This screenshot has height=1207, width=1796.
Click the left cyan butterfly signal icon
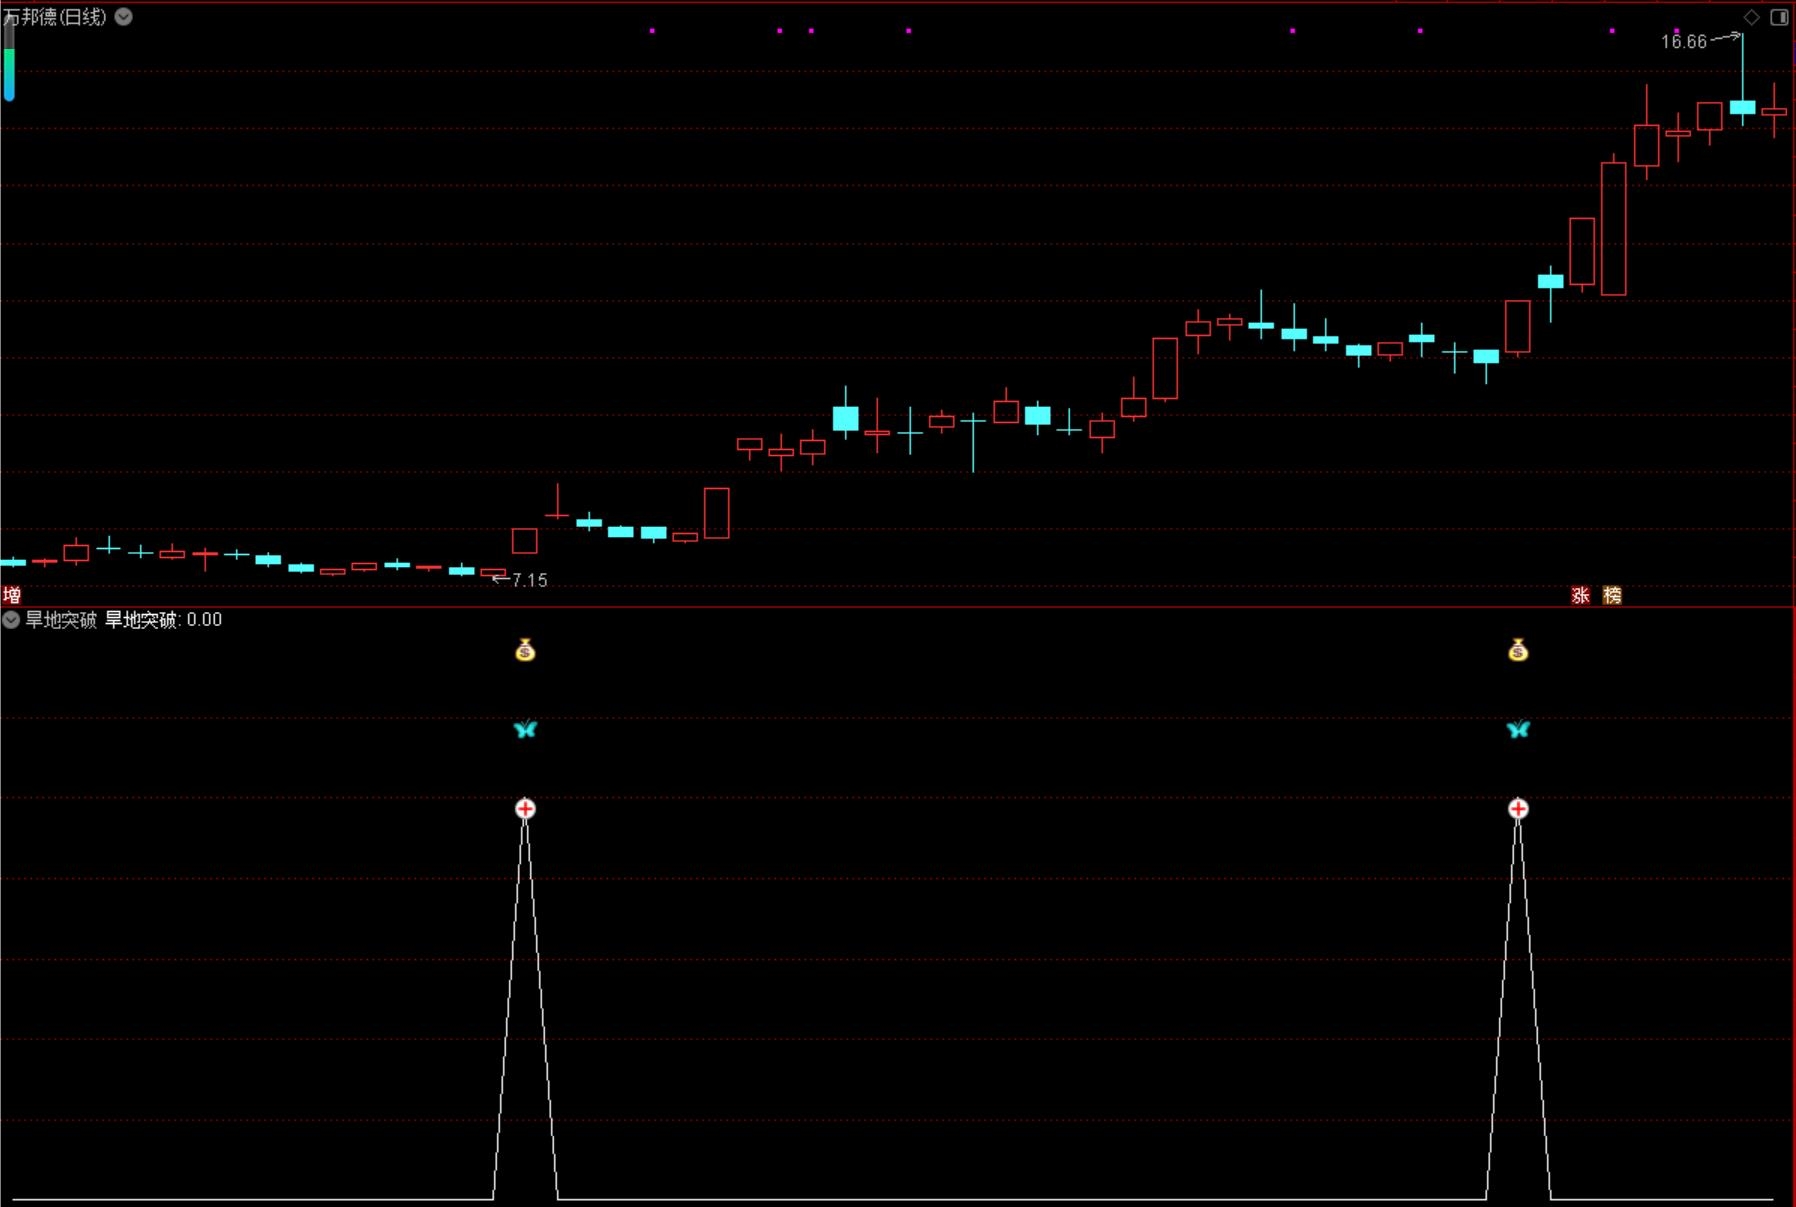click(x=525, y=729)
